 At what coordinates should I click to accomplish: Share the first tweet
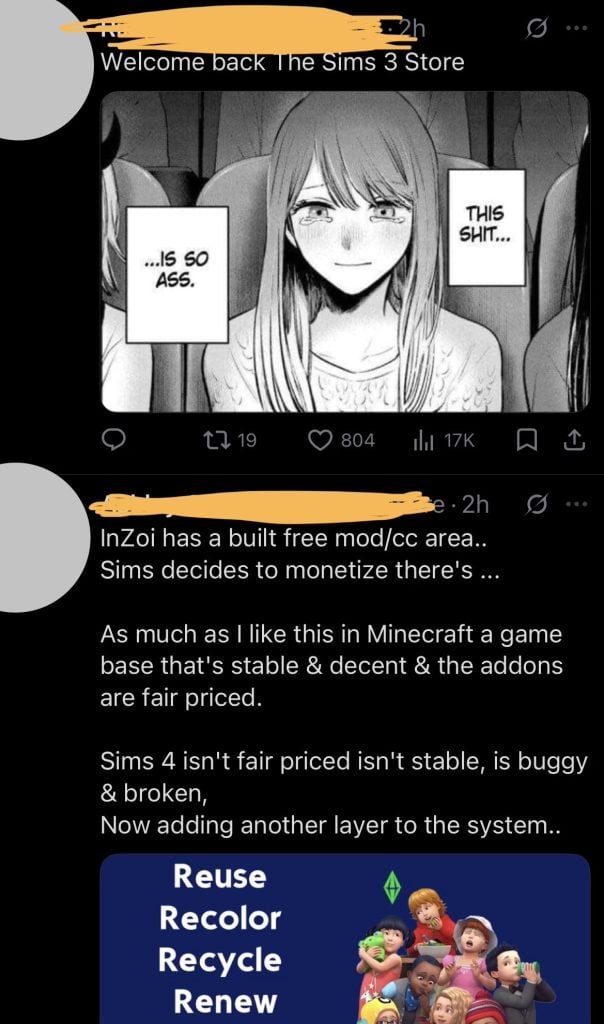click(x=573, y=441)
